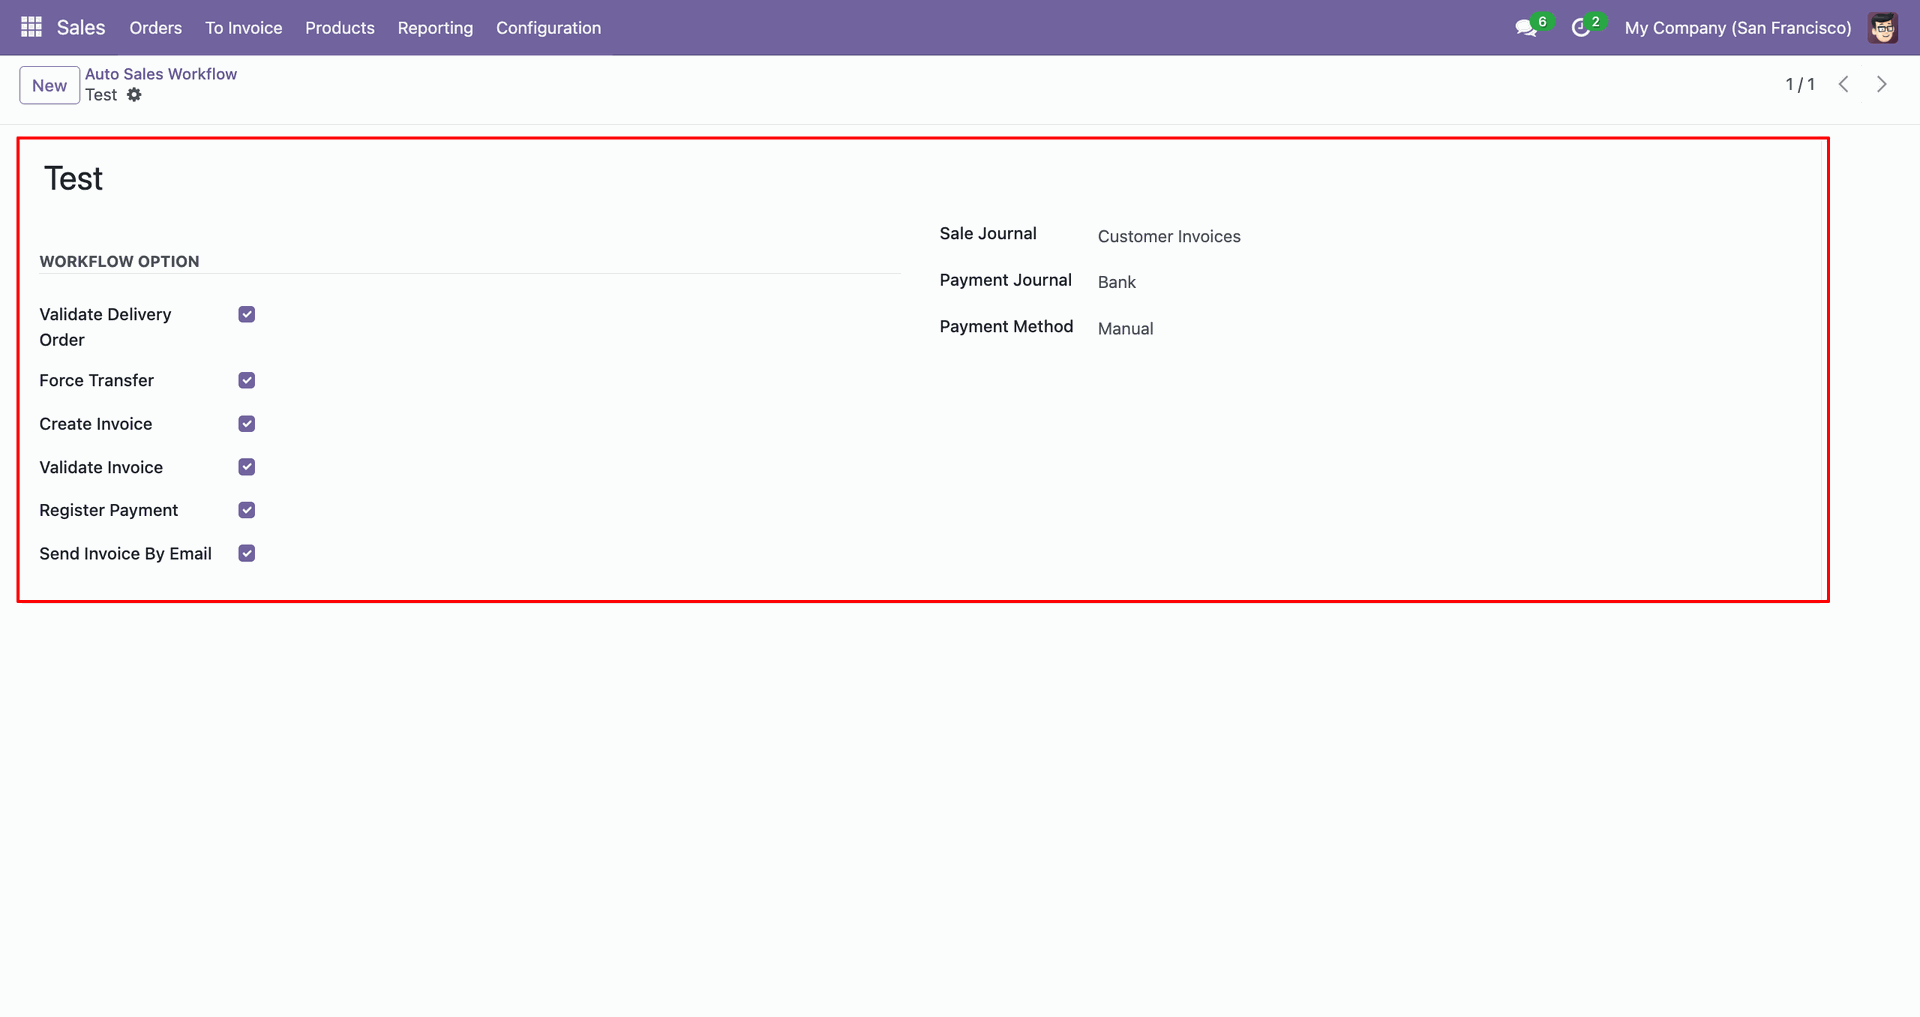Go to next record arrow
Screen dimensions: 1920x1017
(x=1882, y=85)
